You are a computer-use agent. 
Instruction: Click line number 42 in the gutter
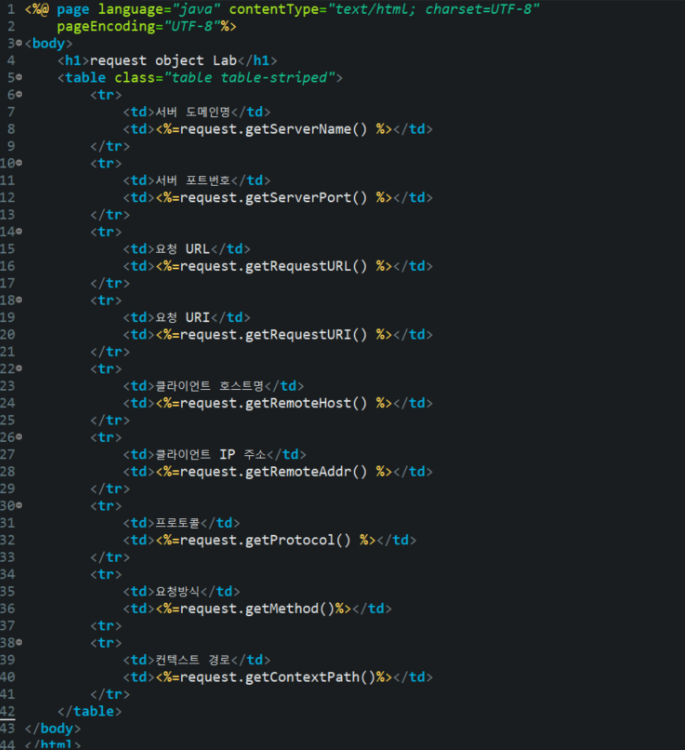click(8, 711)
